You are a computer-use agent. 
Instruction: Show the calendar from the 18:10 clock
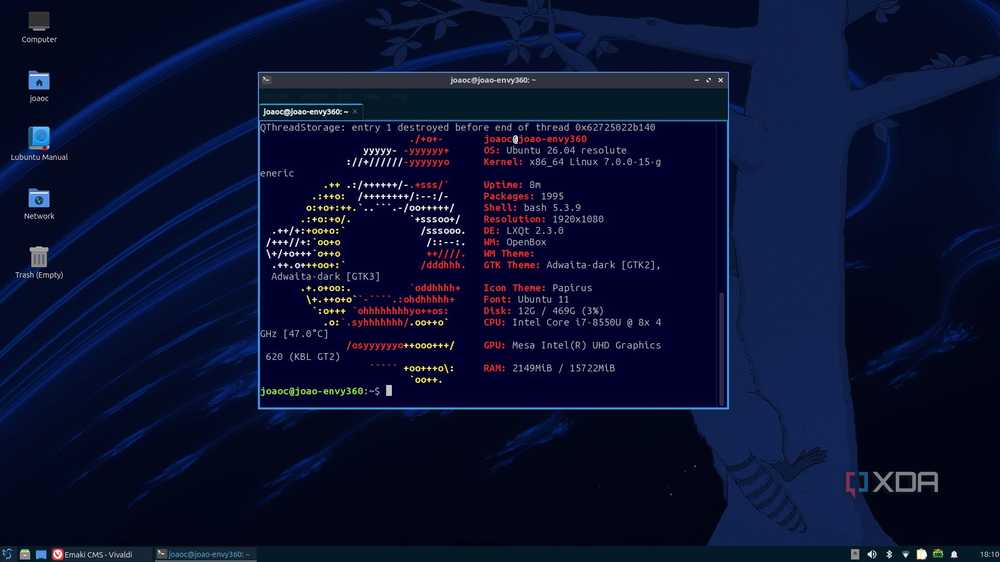click(x=989, y=554)
